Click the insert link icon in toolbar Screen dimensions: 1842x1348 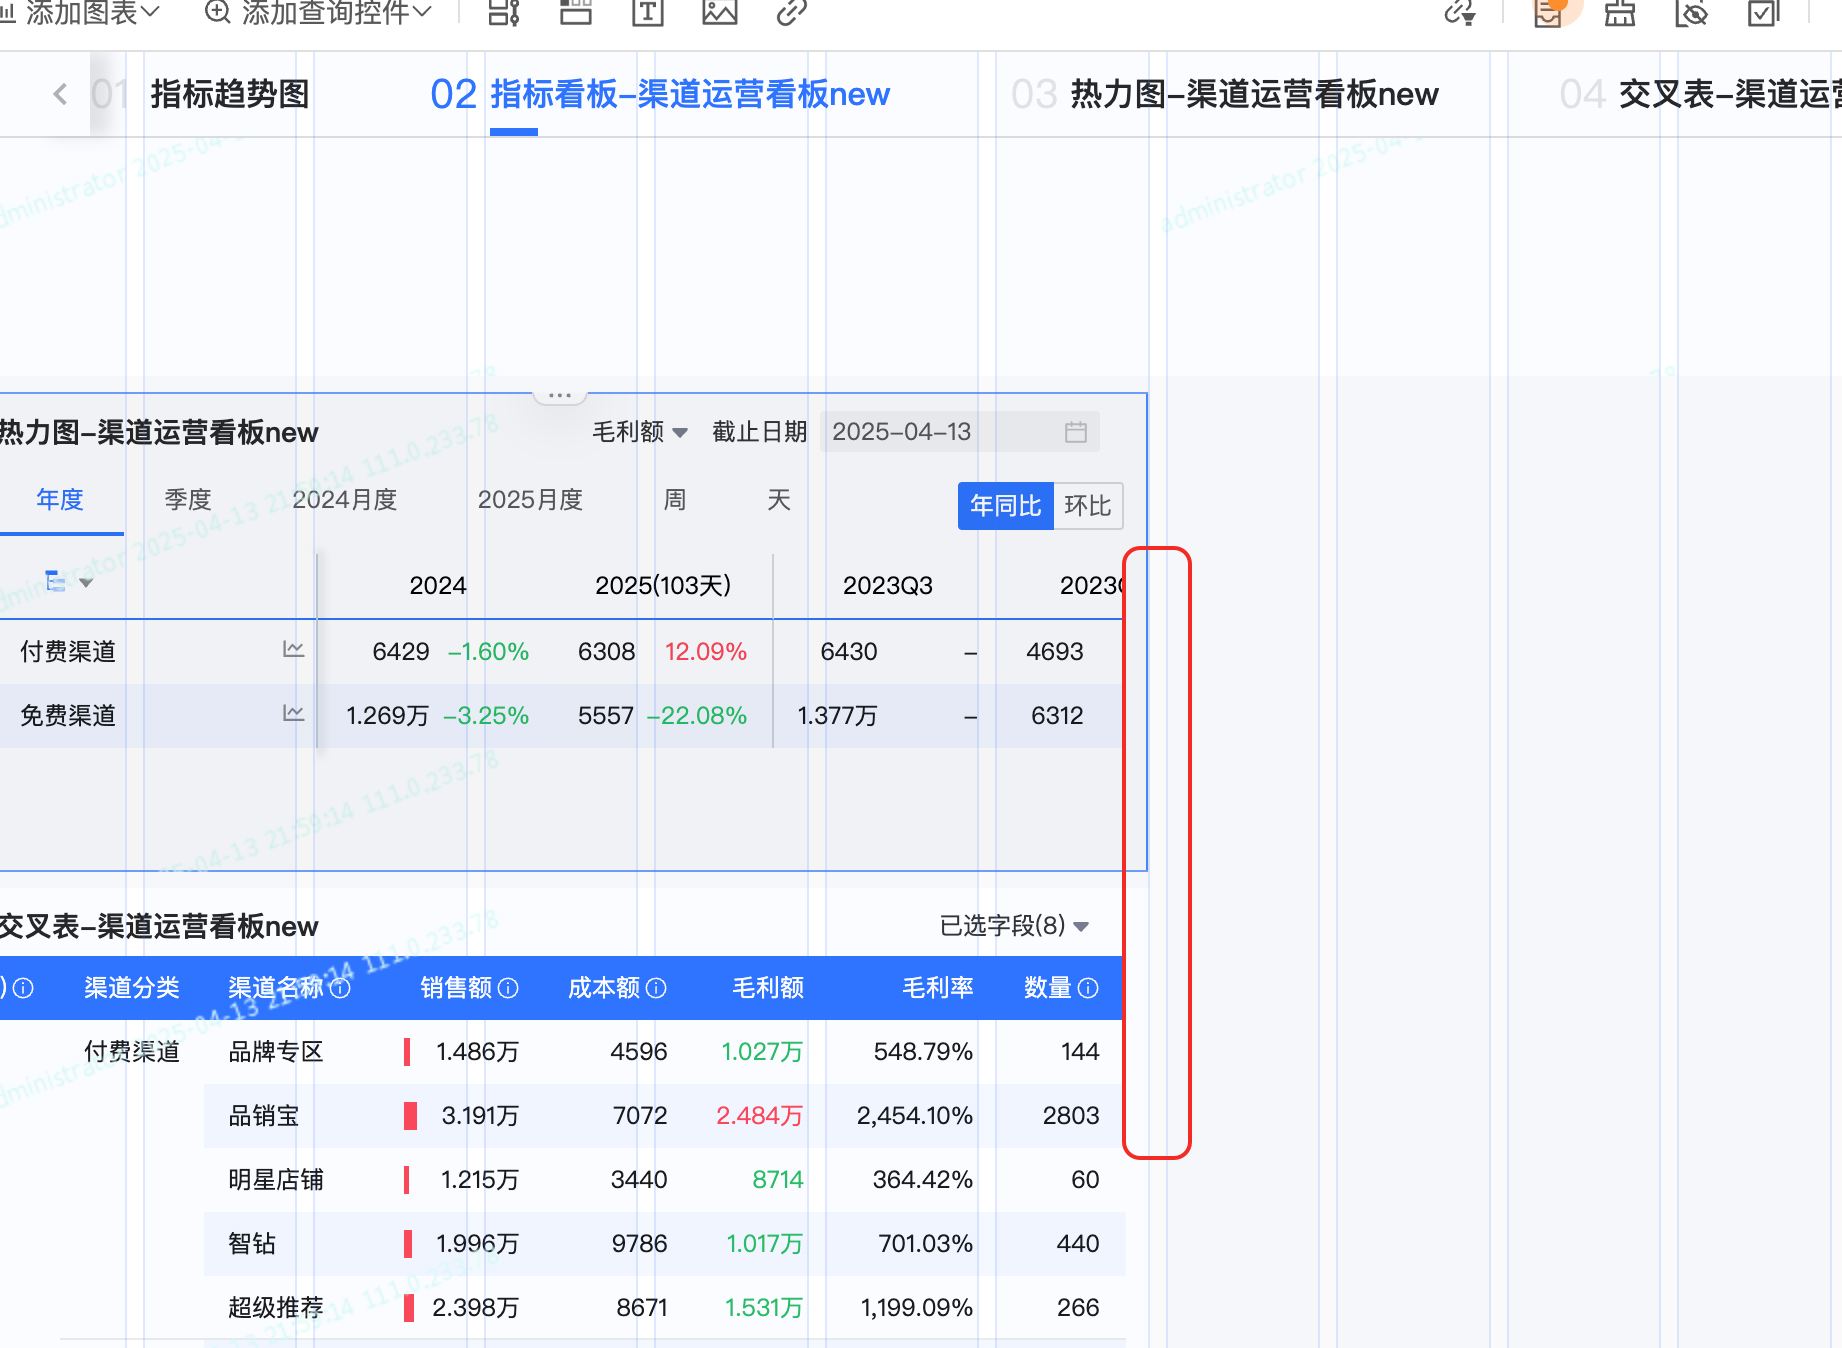[x=791, y=12]
